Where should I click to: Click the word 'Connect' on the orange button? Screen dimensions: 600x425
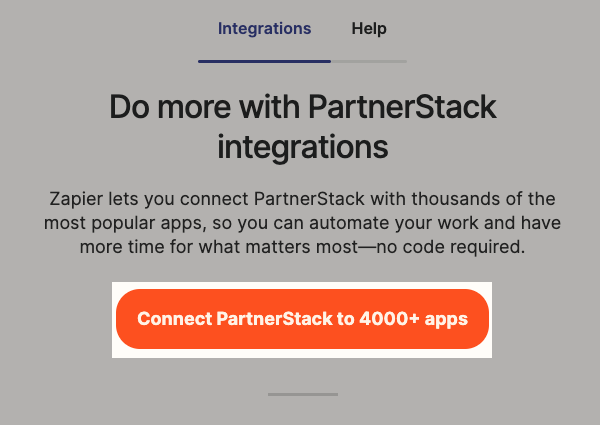coord(174,320)
